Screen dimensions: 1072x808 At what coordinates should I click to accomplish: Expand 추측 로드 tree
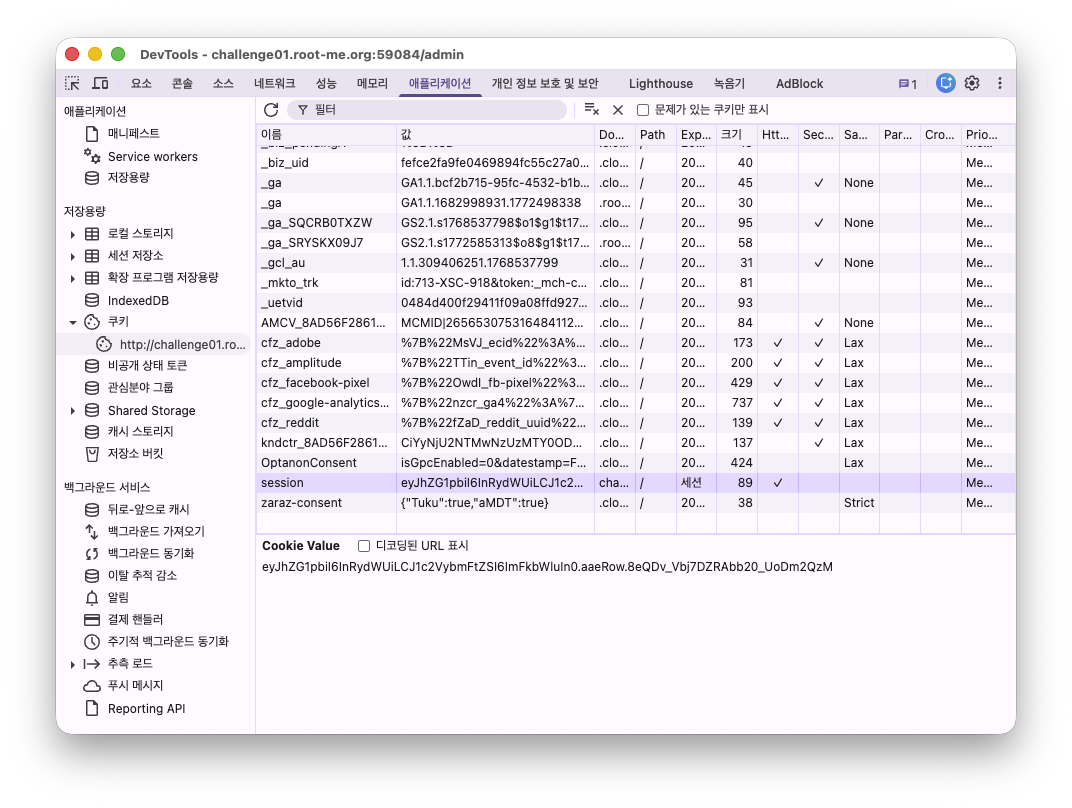pos(72,664)
